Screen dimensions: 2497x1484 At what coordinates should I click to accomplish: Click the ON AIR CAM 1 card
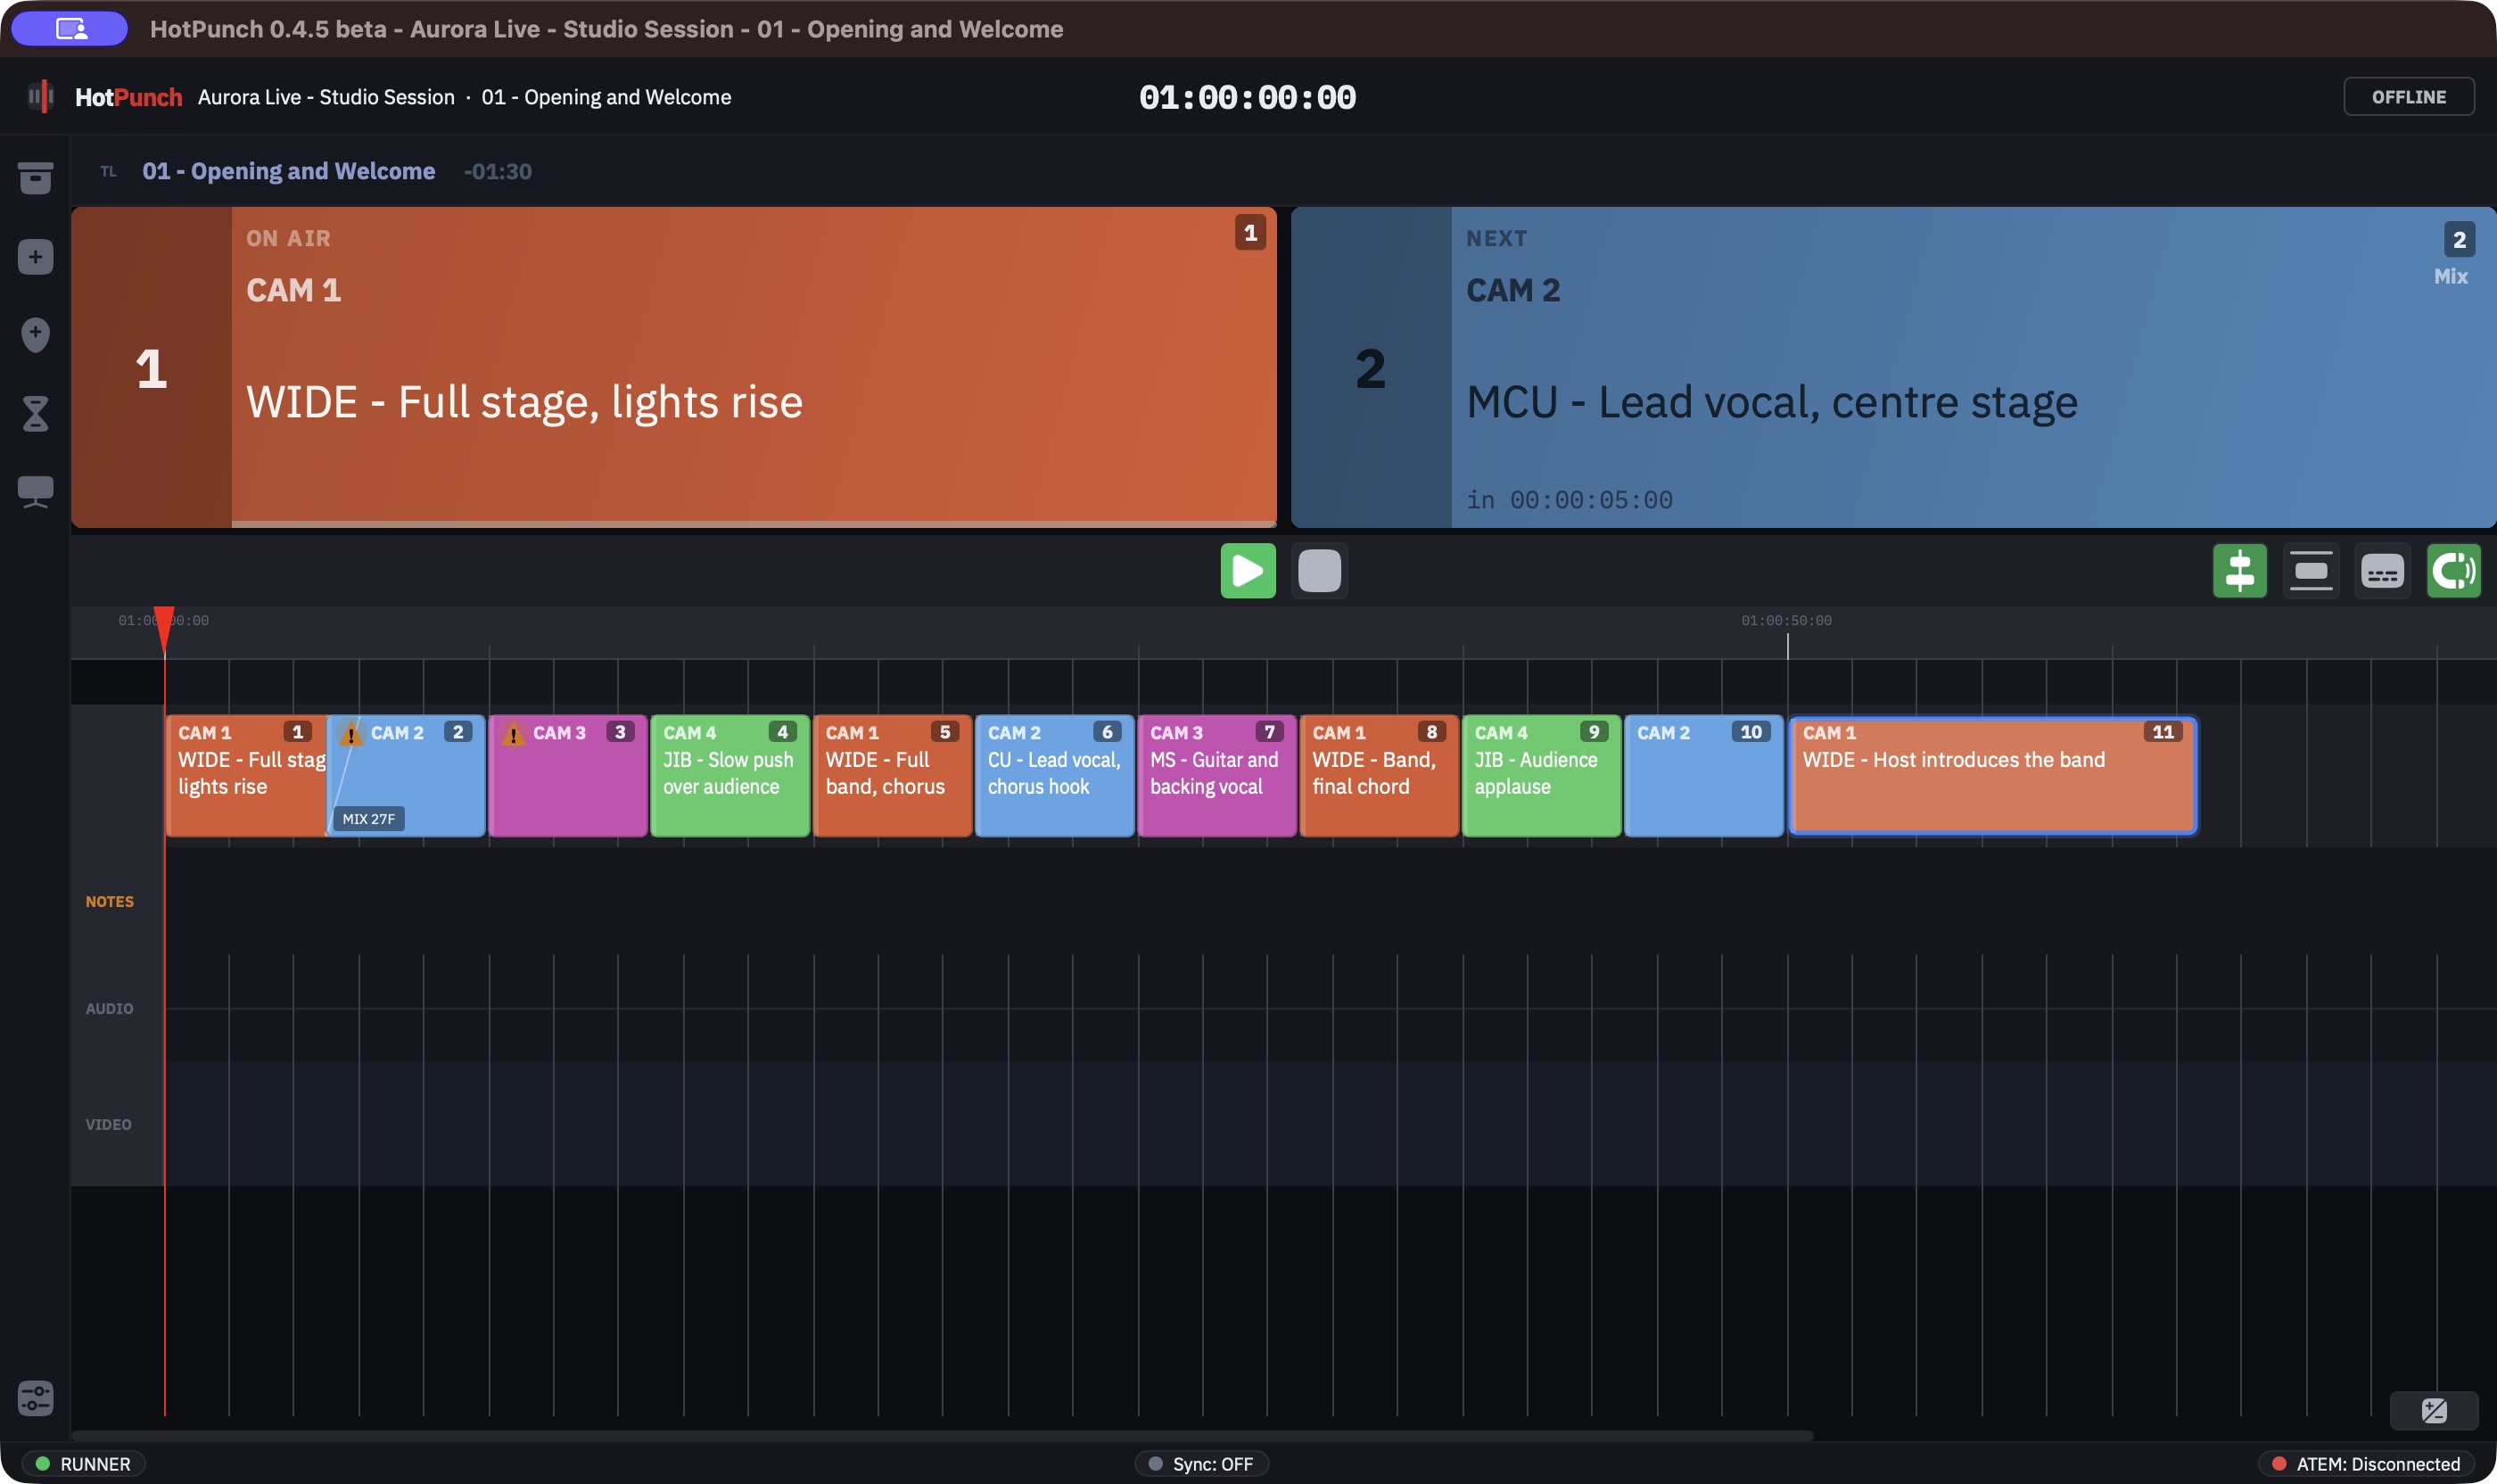pos(674,367)
